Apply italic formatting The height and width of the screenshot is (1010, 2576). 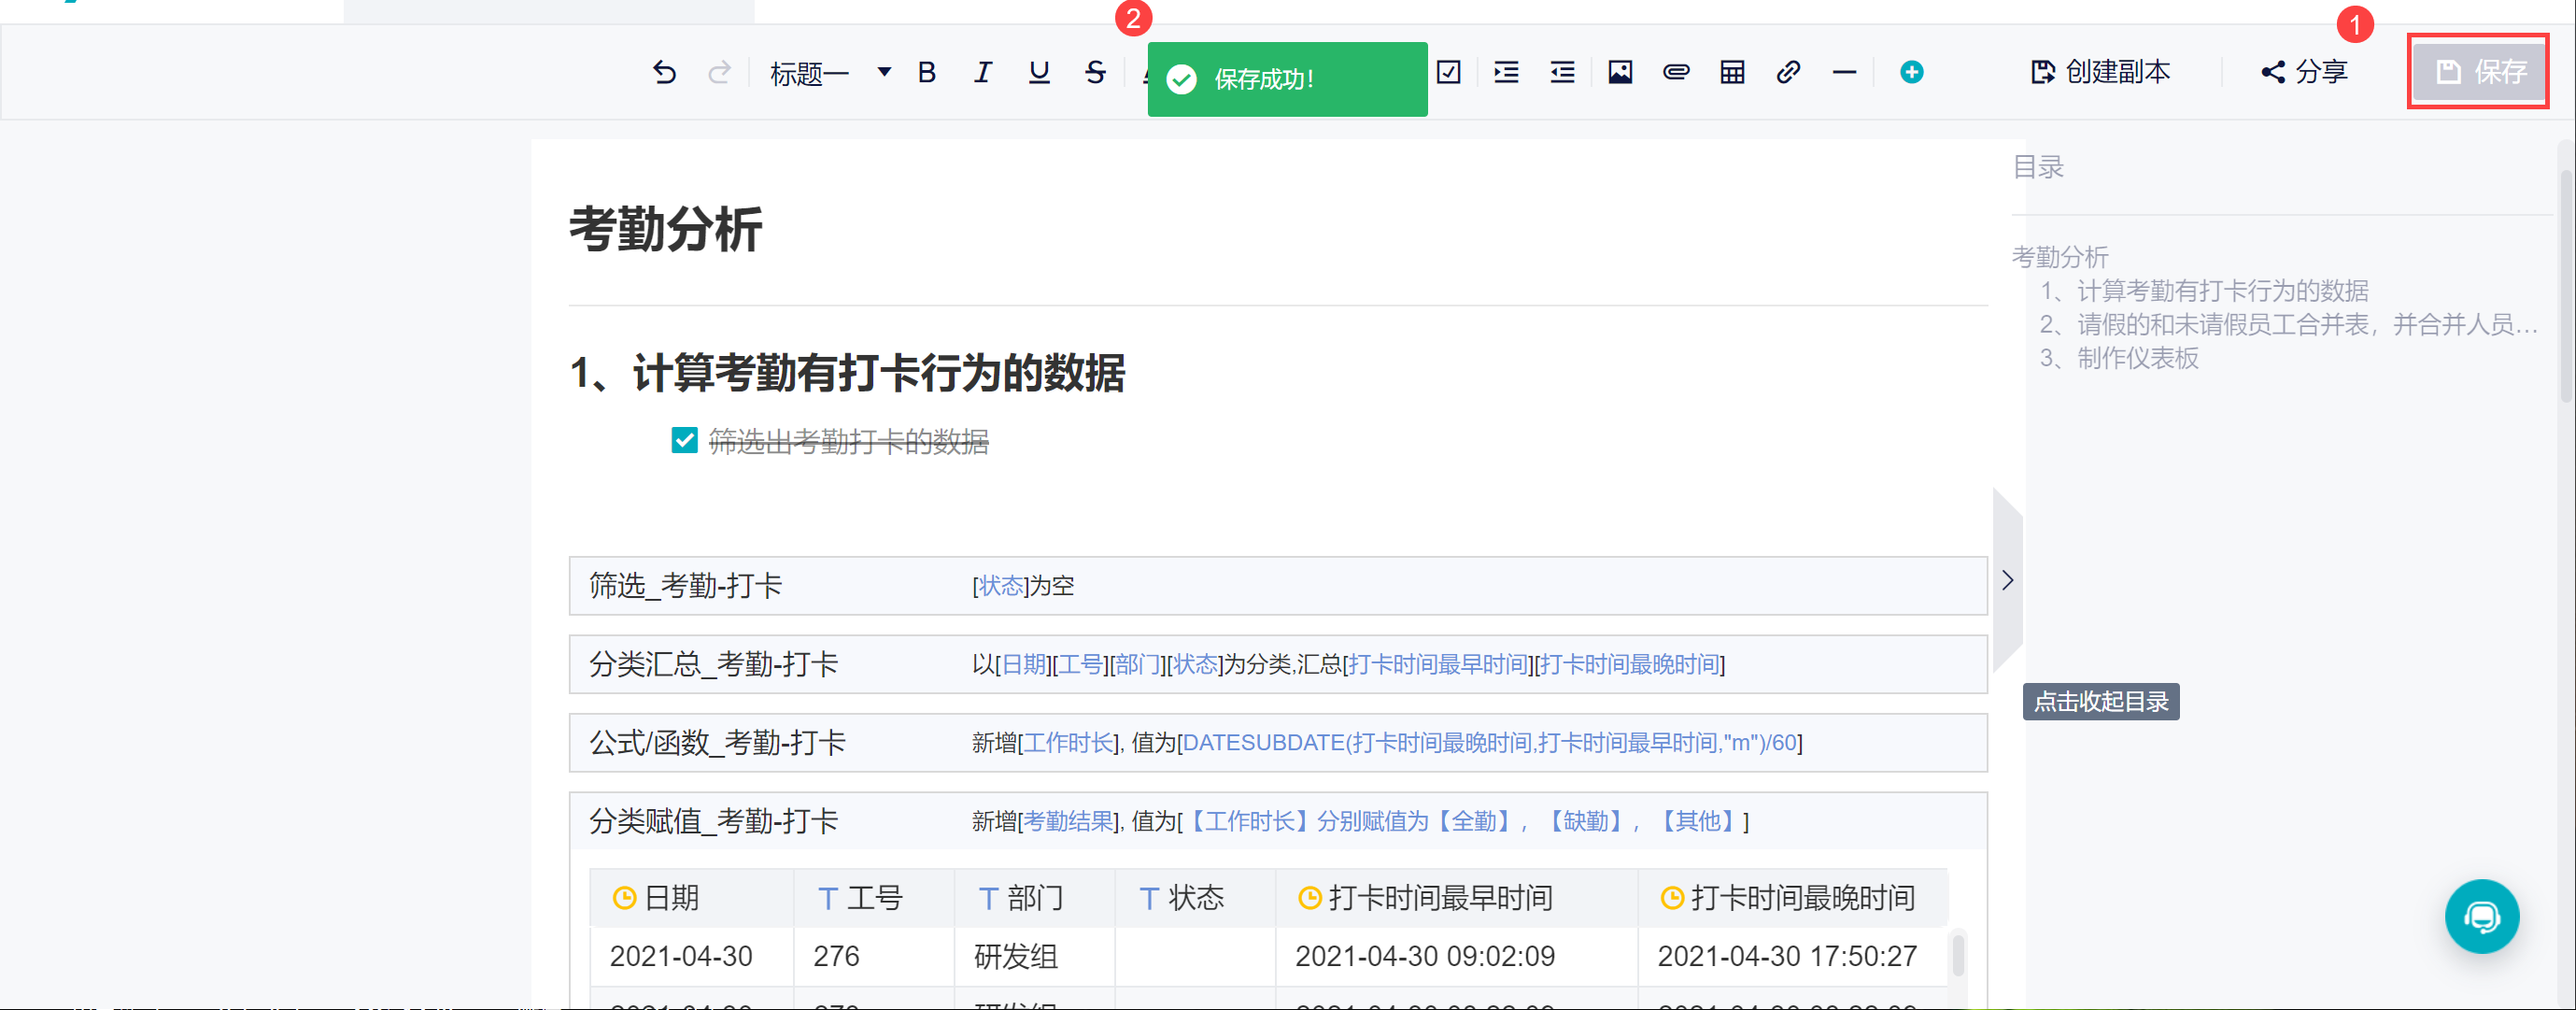point(982,72)
